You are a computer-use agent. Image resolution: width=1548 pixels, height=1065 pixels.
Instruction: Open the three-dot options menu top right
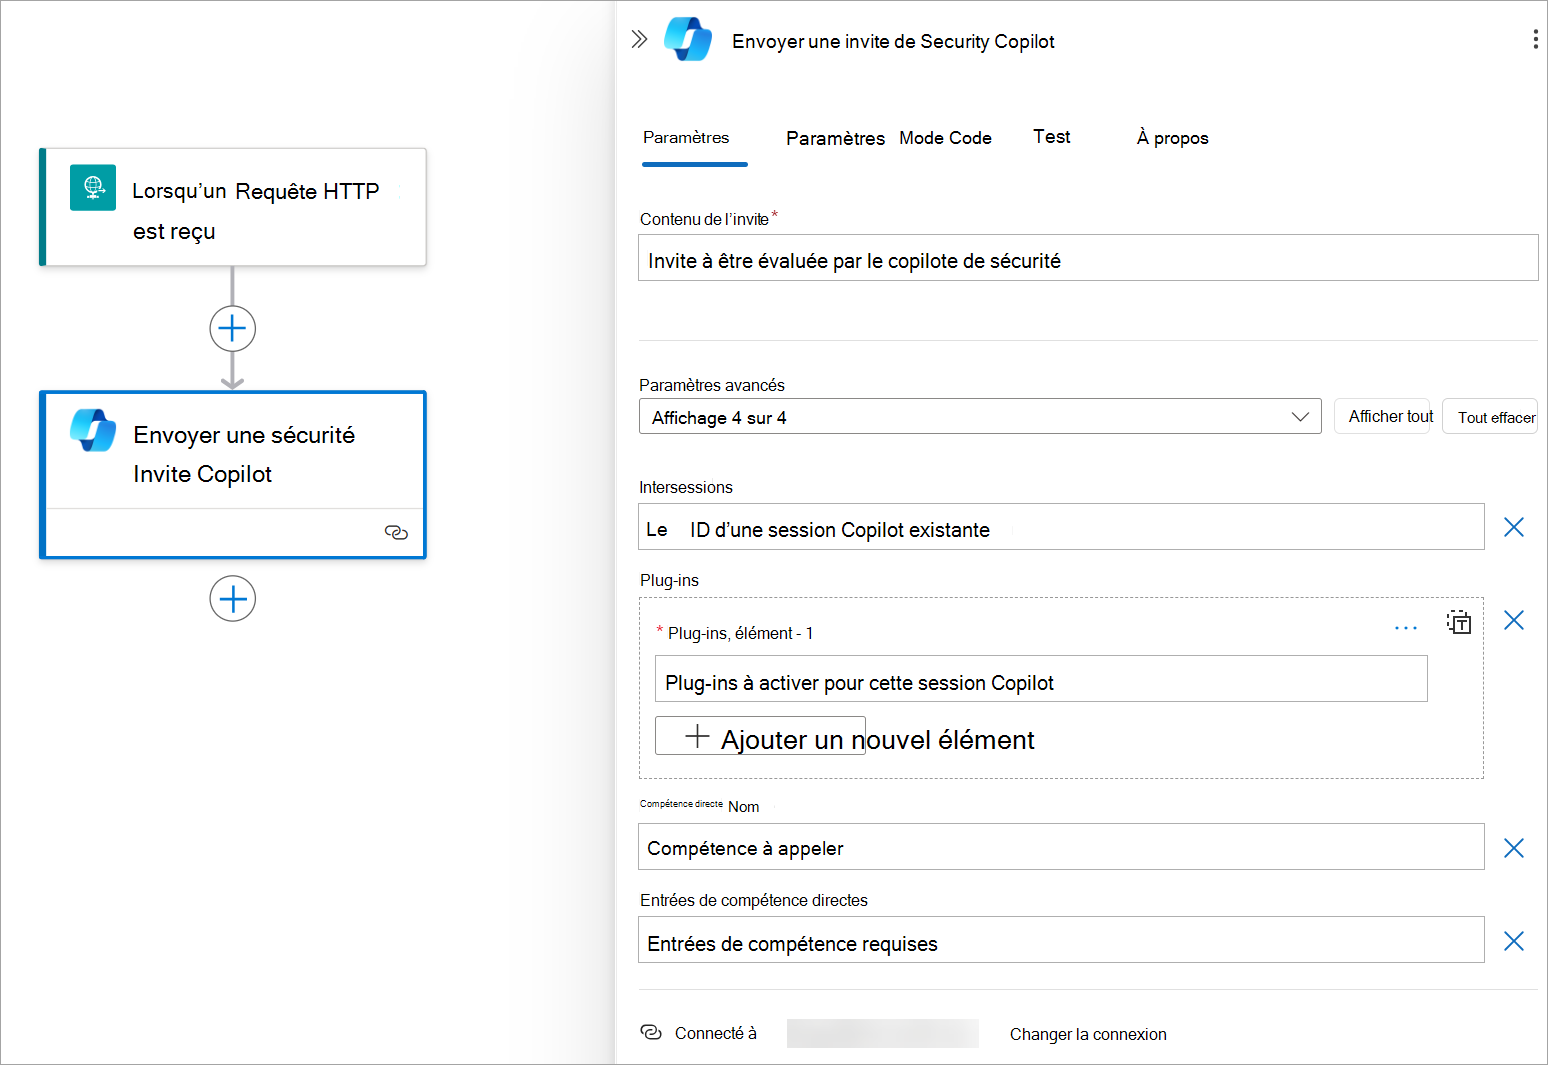[1535, 39]
